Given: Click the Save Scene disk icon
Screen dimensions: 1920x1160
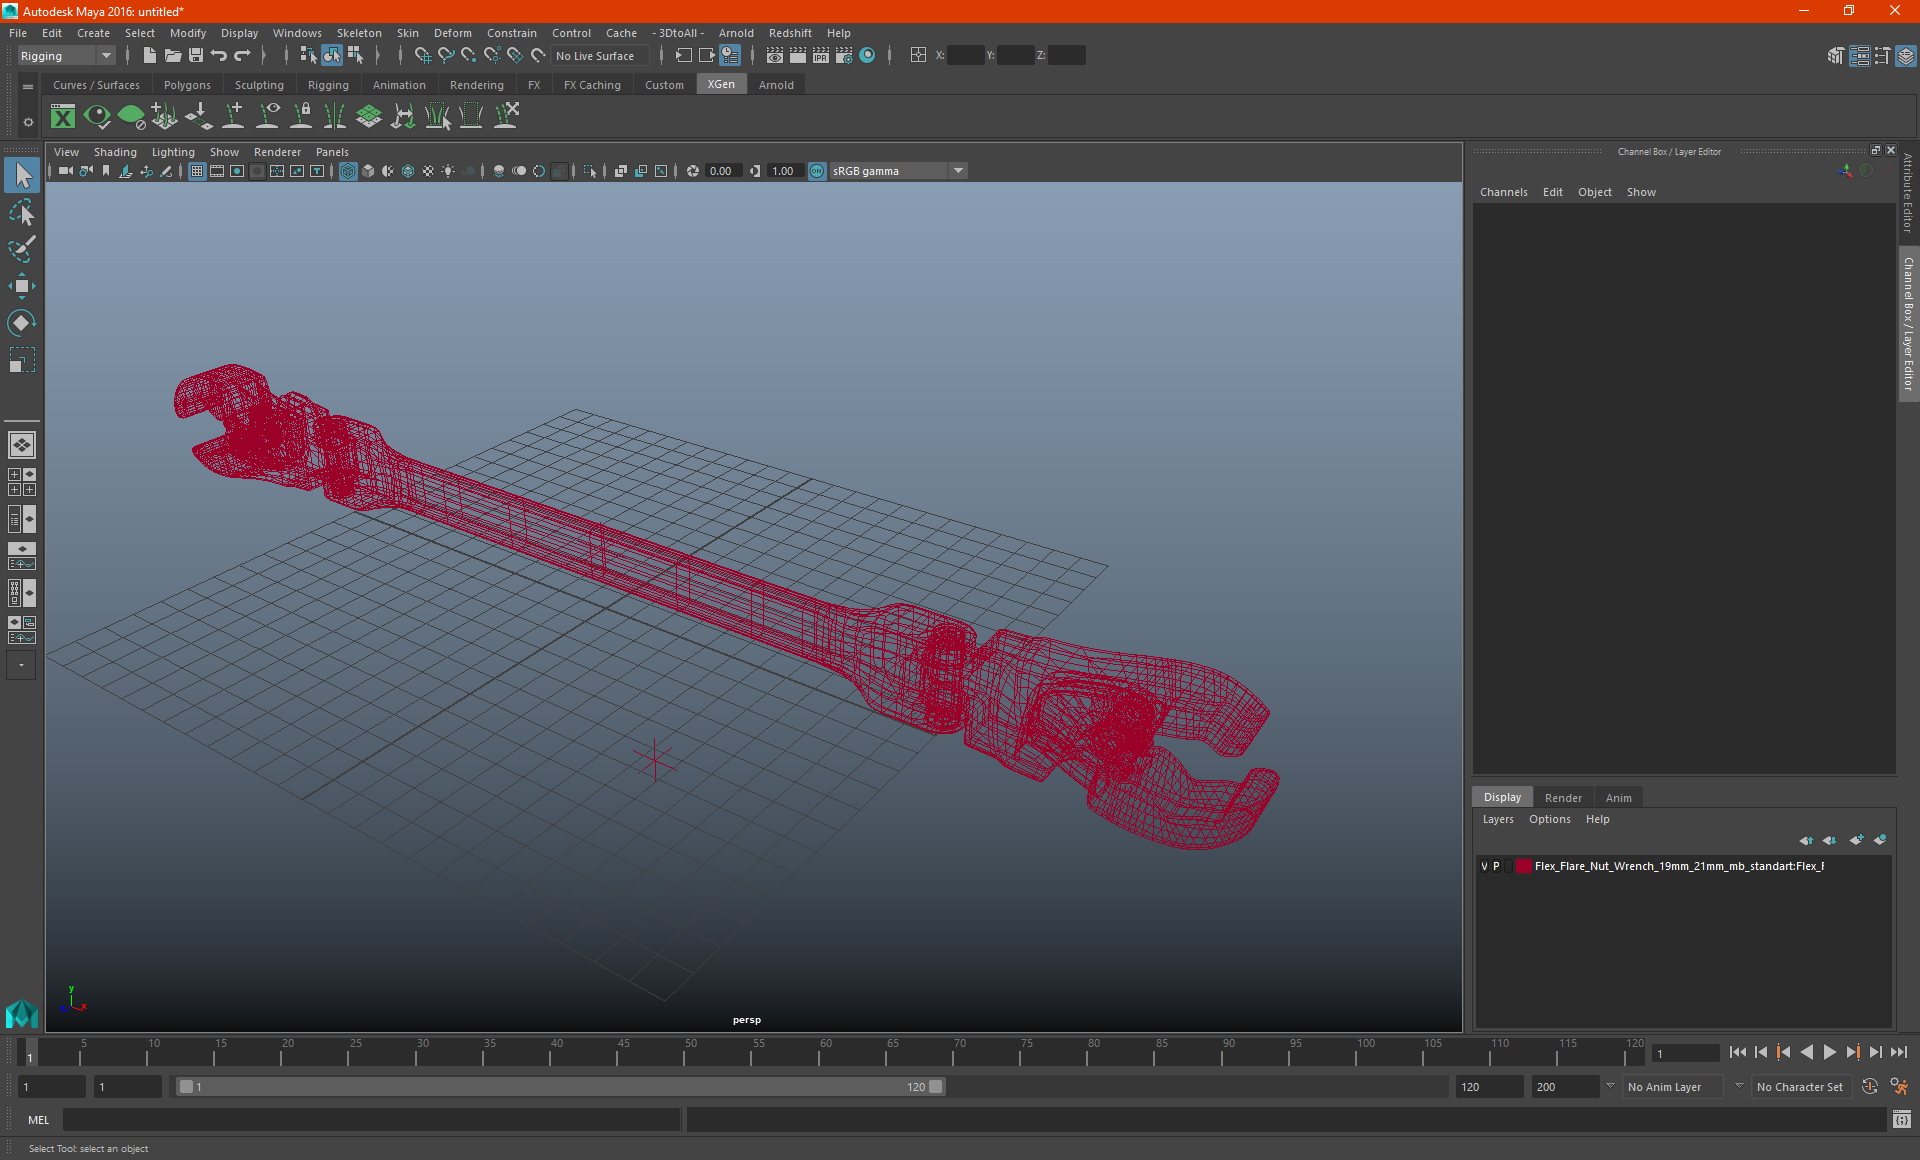Looking at the screenshot, I should [x=196, y=56].
